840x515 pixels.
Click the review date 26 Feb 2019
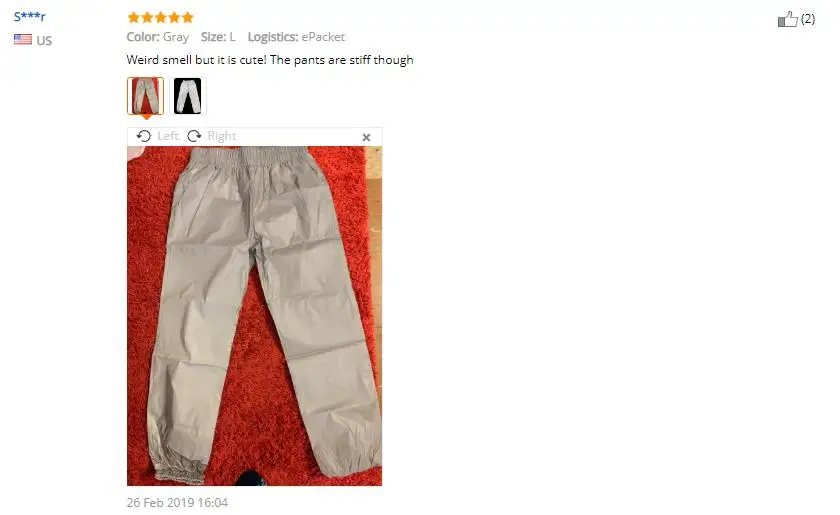point(177,503)
